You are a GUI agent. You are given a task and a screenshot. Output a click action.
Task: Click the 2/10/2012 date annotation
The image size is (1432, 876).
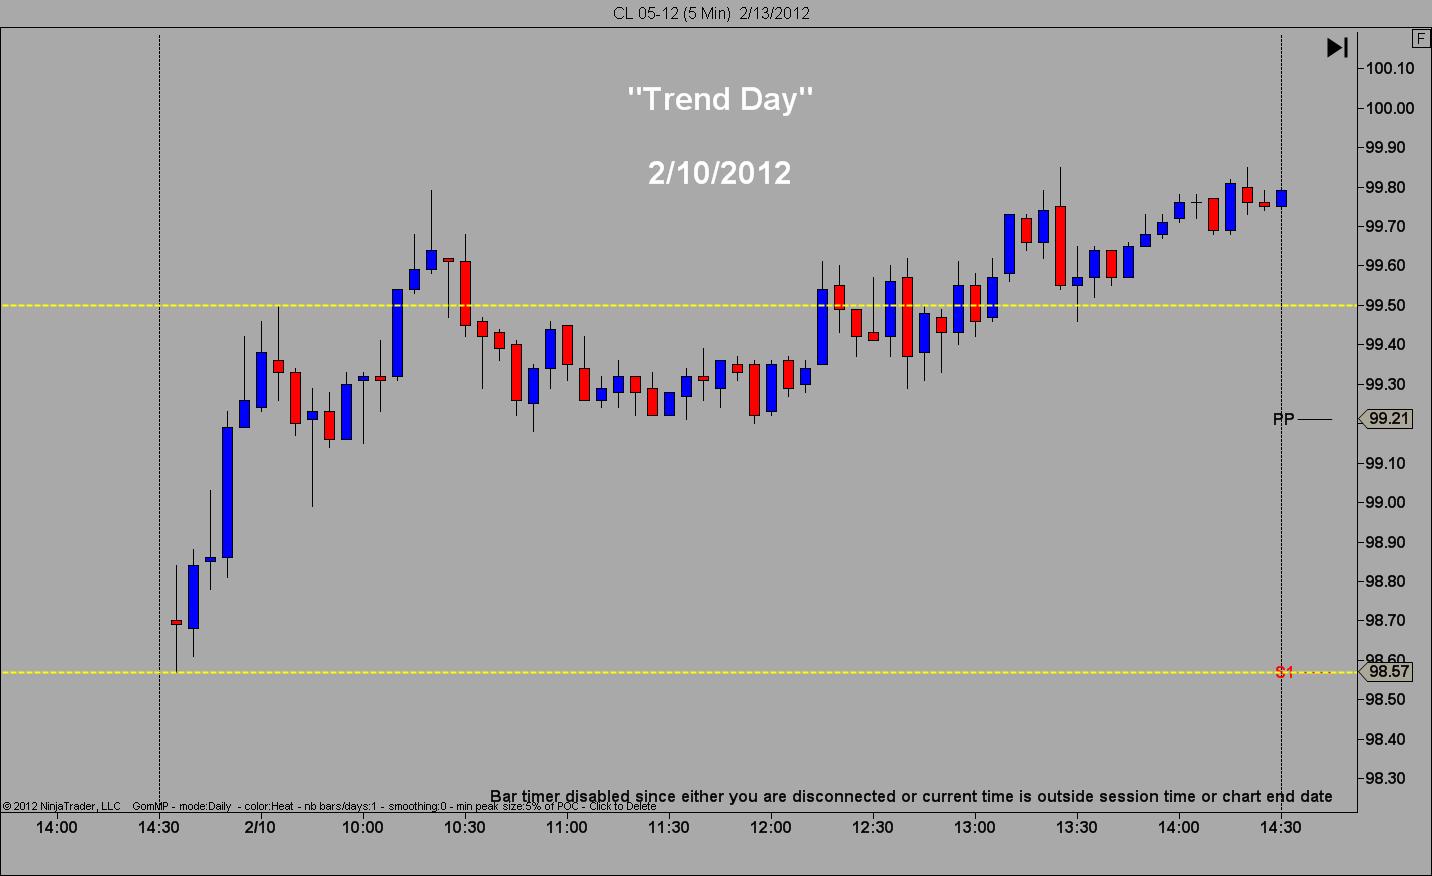coord(720,172)
